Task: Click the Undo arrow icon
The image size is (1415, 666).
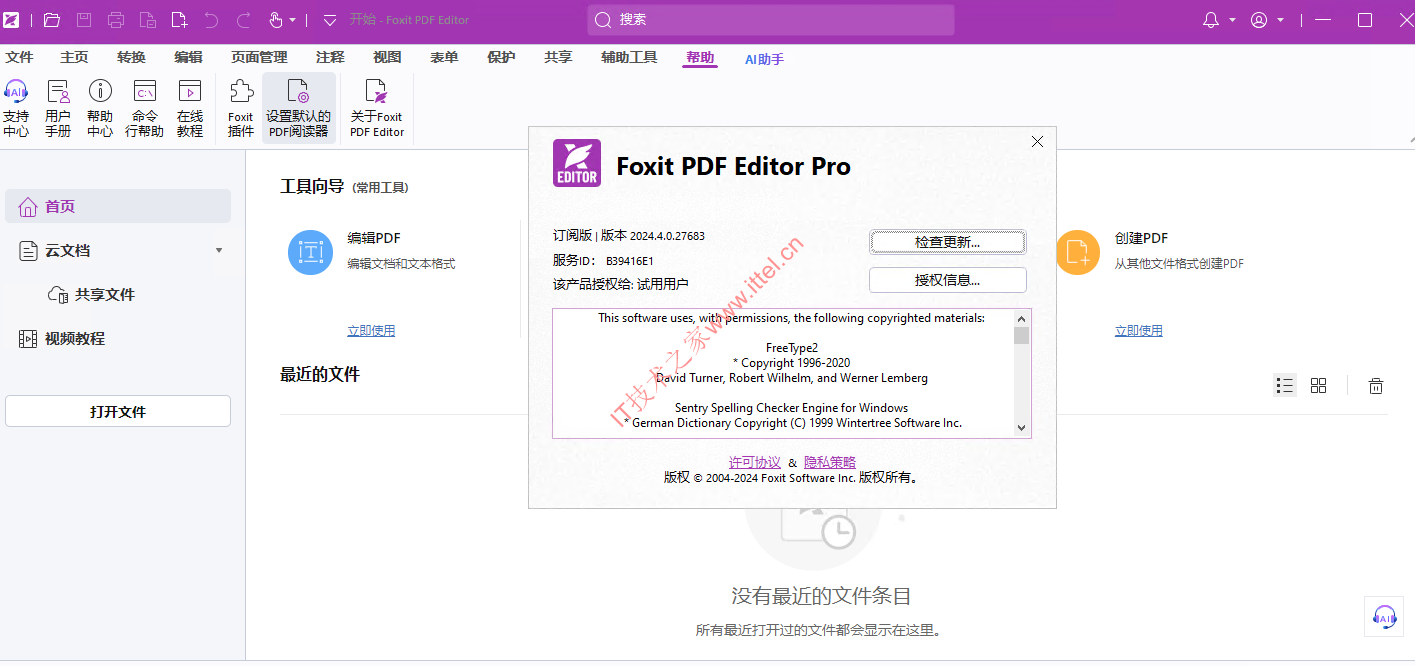Action: pyautogui.click(x=211, y=20)
